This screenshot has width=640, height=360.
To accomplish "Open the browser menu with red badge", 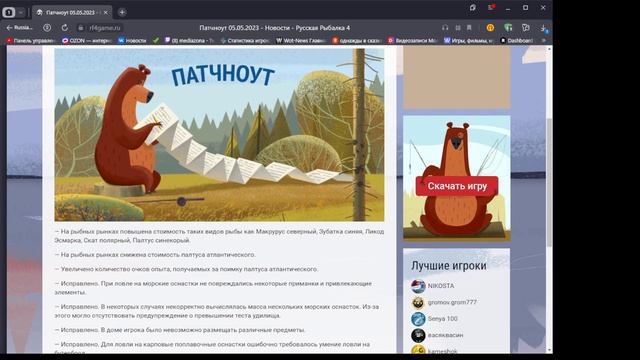I will (491, 8).
